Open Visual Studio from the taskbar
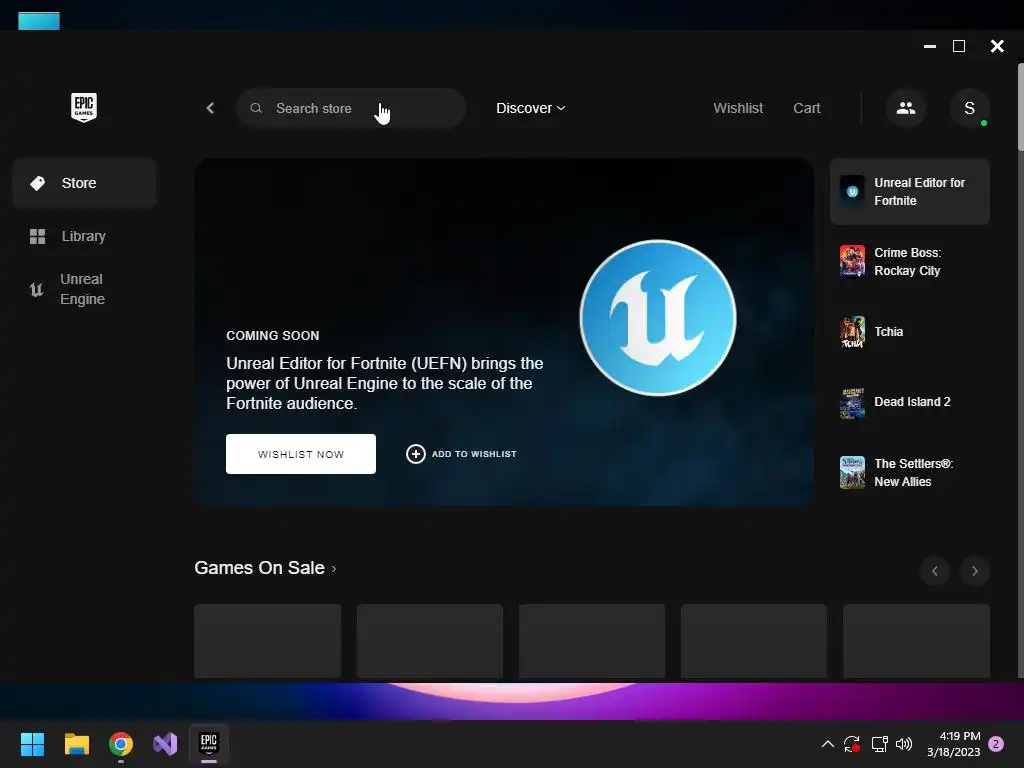This screenshot has height=768, width=1024. point(165,744)
